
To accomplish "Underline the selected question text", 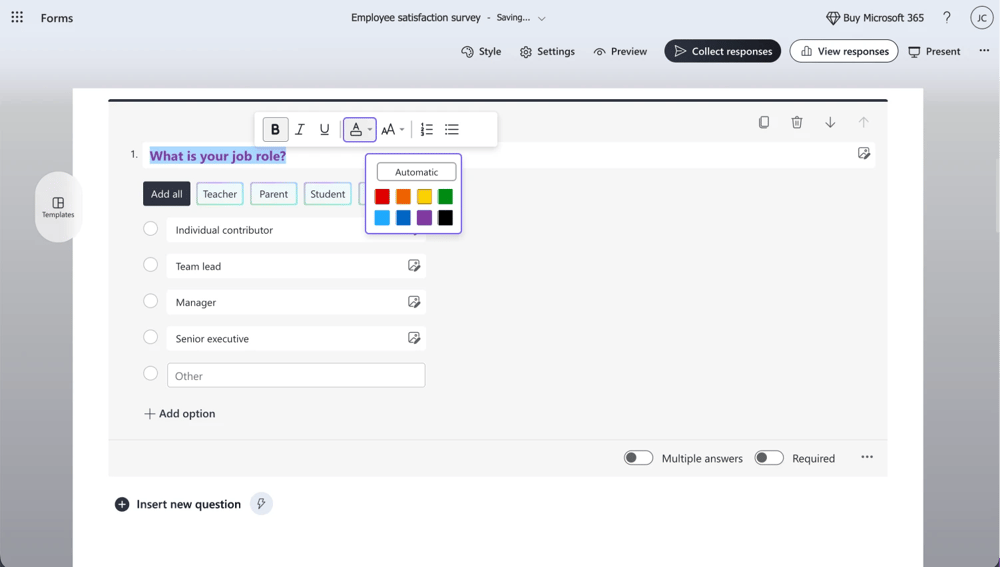I will click(x=324, y=130).
